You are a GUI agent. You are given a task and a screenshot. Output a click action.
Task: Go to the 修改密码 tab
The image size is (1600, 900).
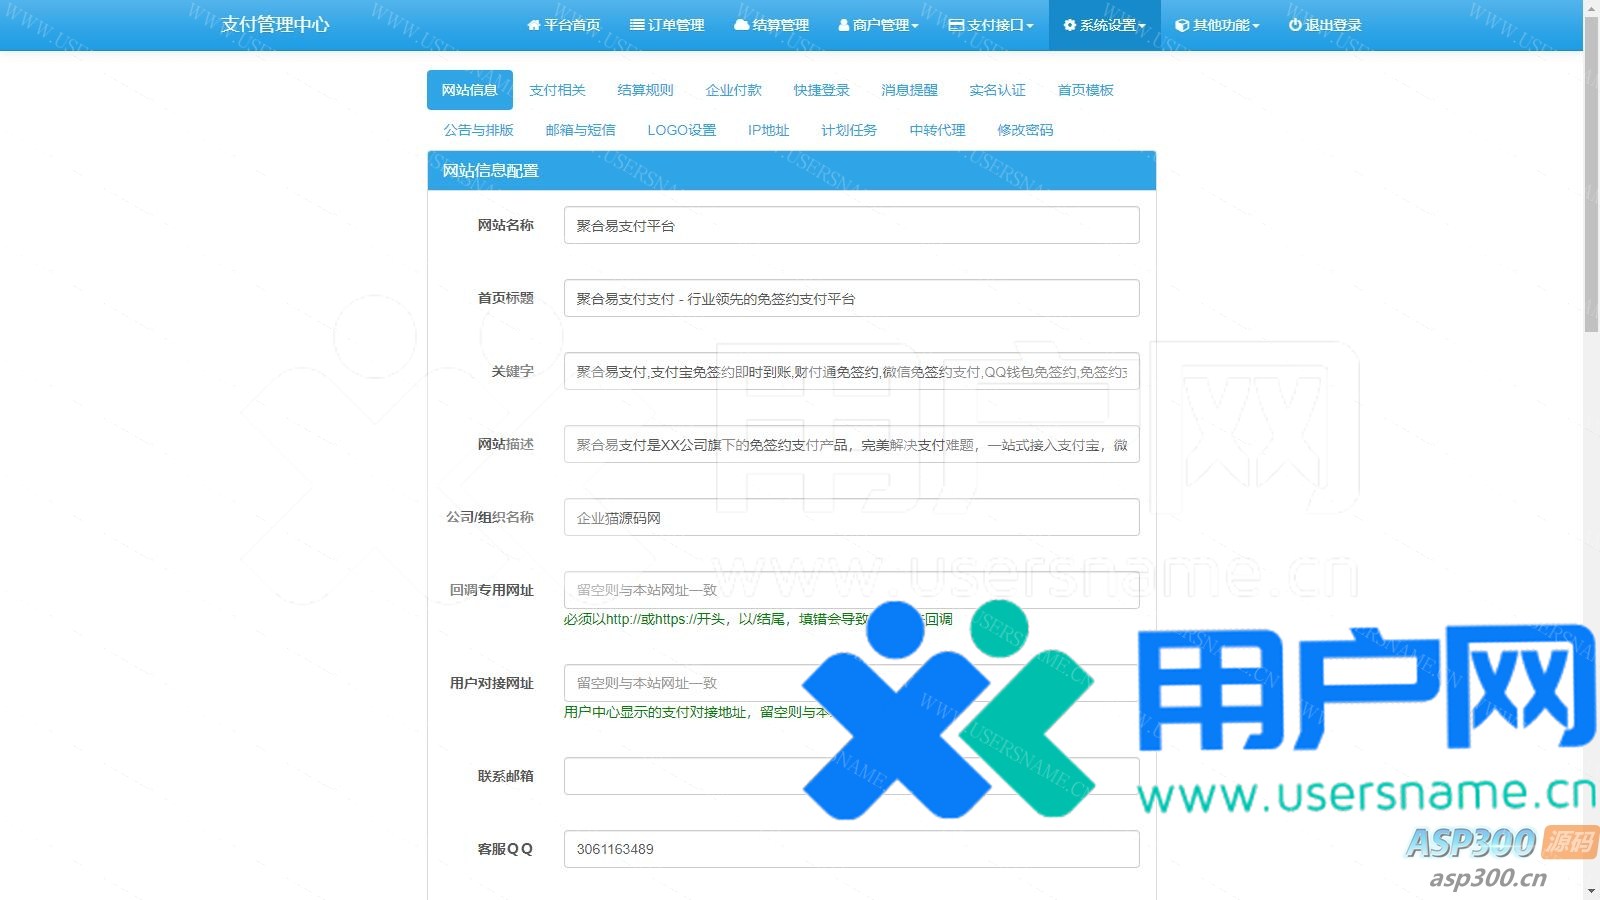point(1025,130)
